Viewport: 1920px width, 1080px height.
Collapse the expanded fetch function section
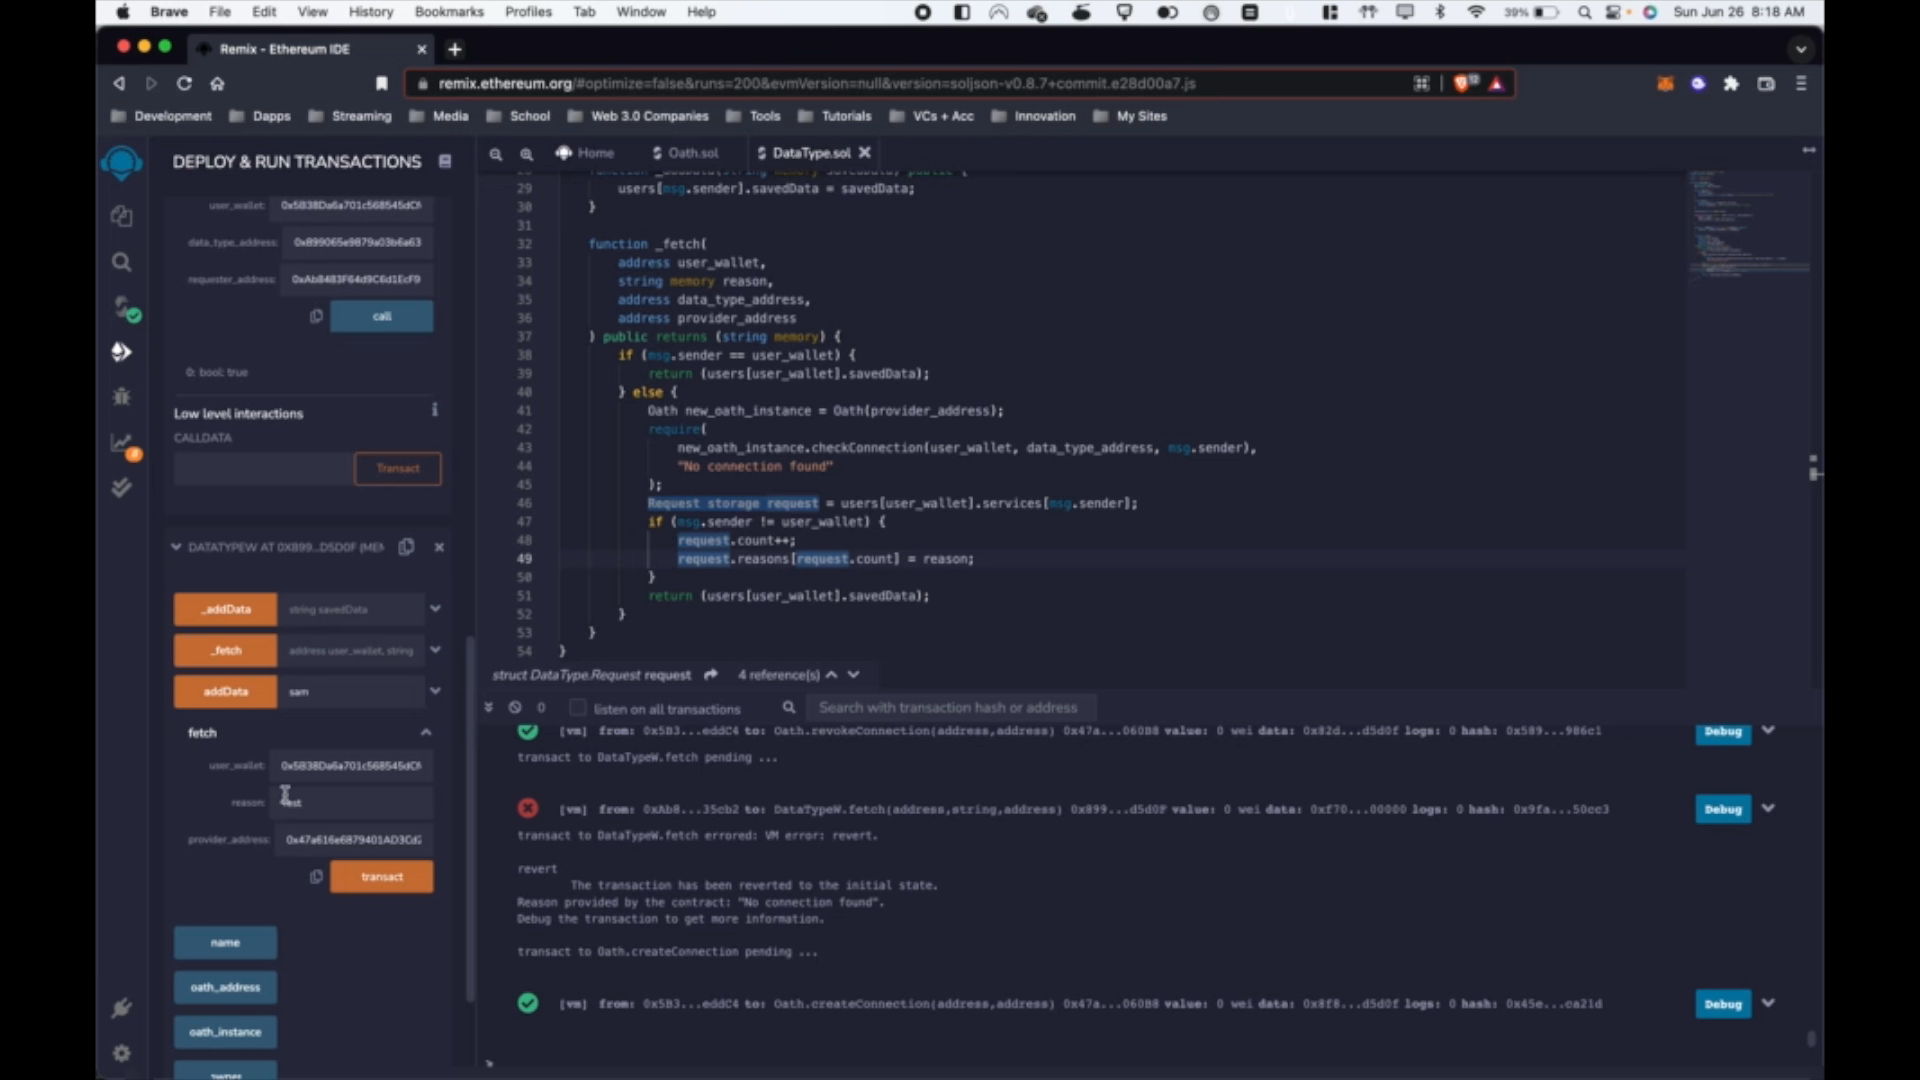click(x=426, y=733)
